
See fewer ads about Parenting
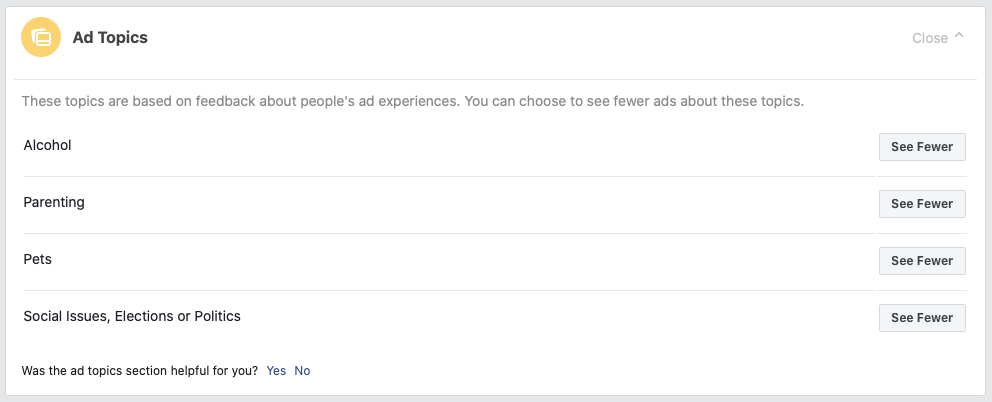click(x=922, y=204)
